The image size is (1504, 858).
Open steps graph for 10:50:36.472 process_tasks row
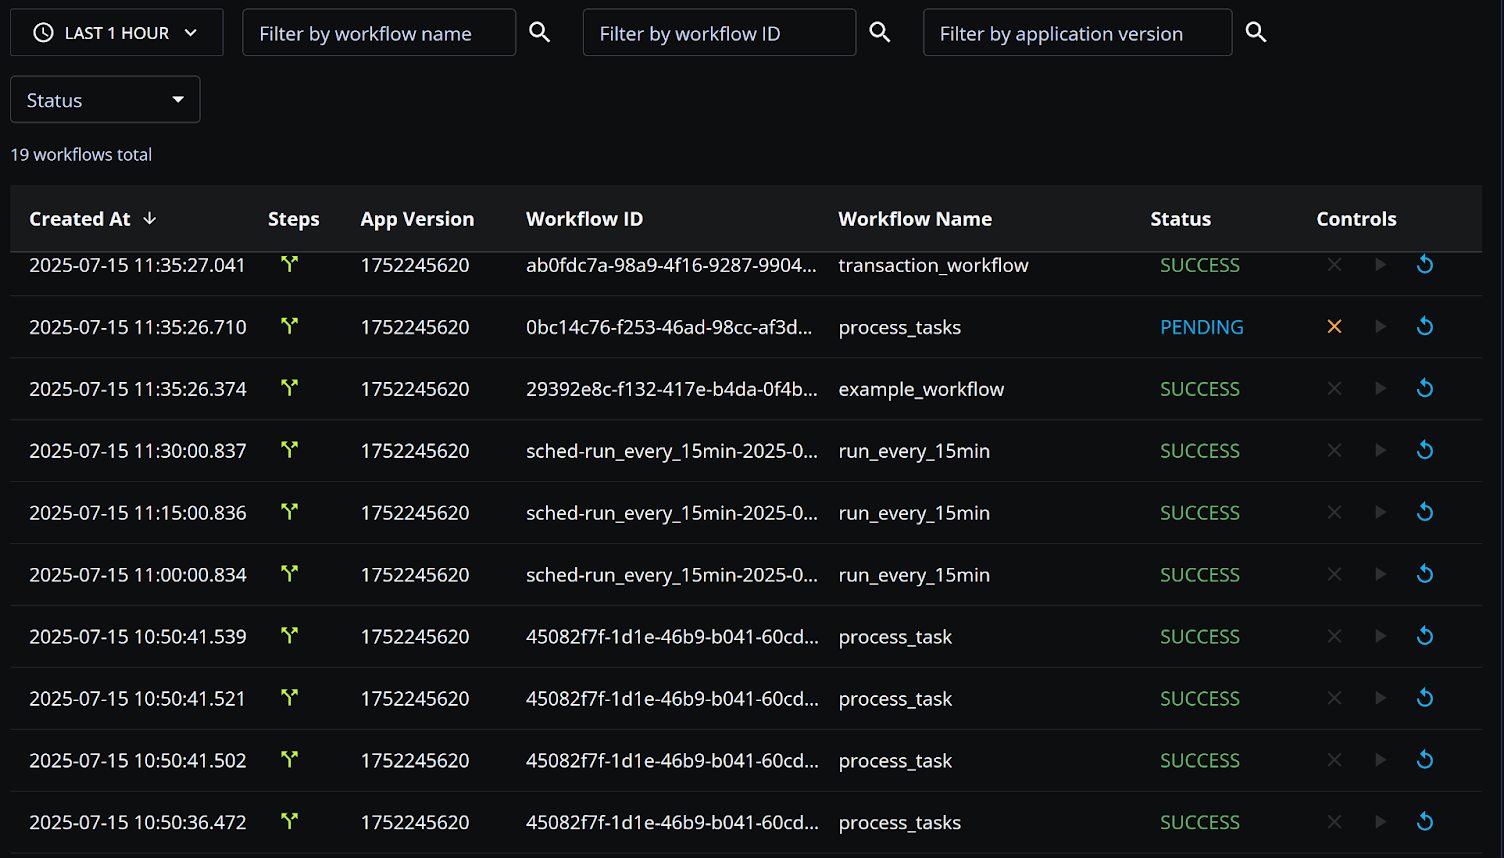point(289,822)
